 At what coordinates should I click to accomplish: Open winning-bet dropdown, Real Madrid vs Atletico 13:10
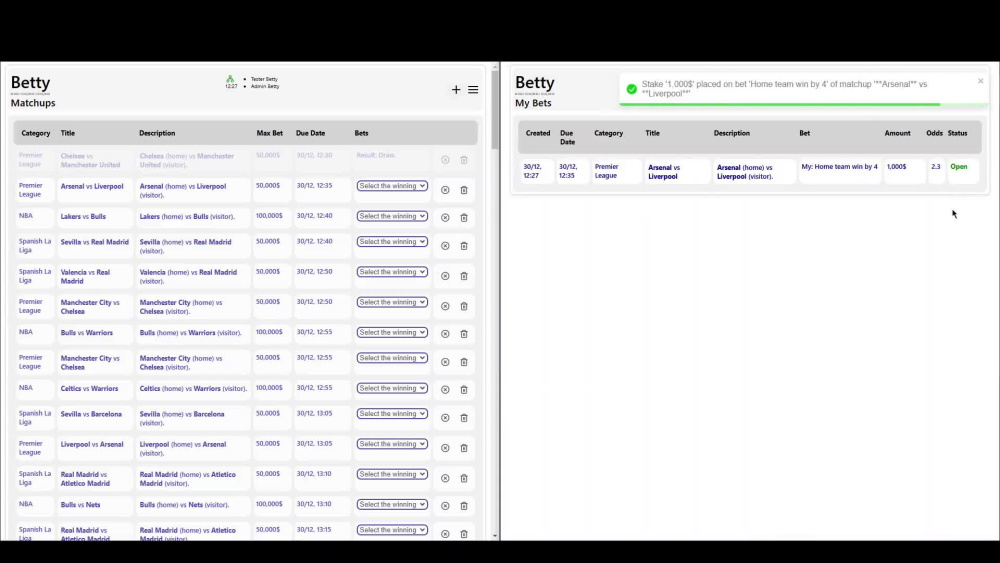pyautogui.click(x=392, y=474)
